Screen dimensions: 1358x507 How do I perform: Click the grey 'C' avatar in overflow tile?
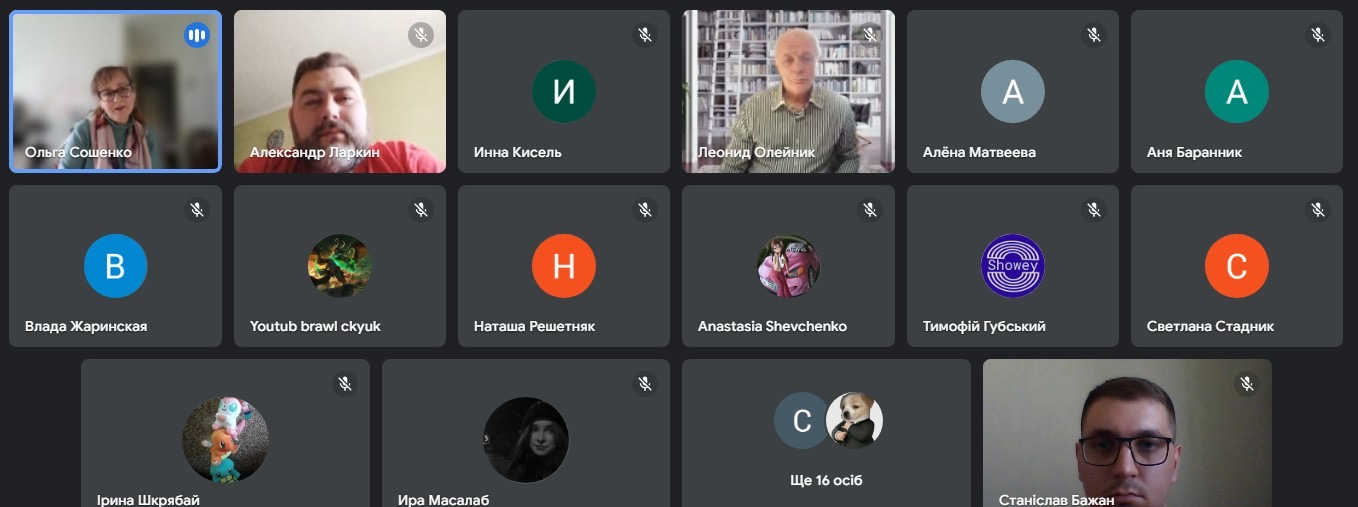pos(802,420)
